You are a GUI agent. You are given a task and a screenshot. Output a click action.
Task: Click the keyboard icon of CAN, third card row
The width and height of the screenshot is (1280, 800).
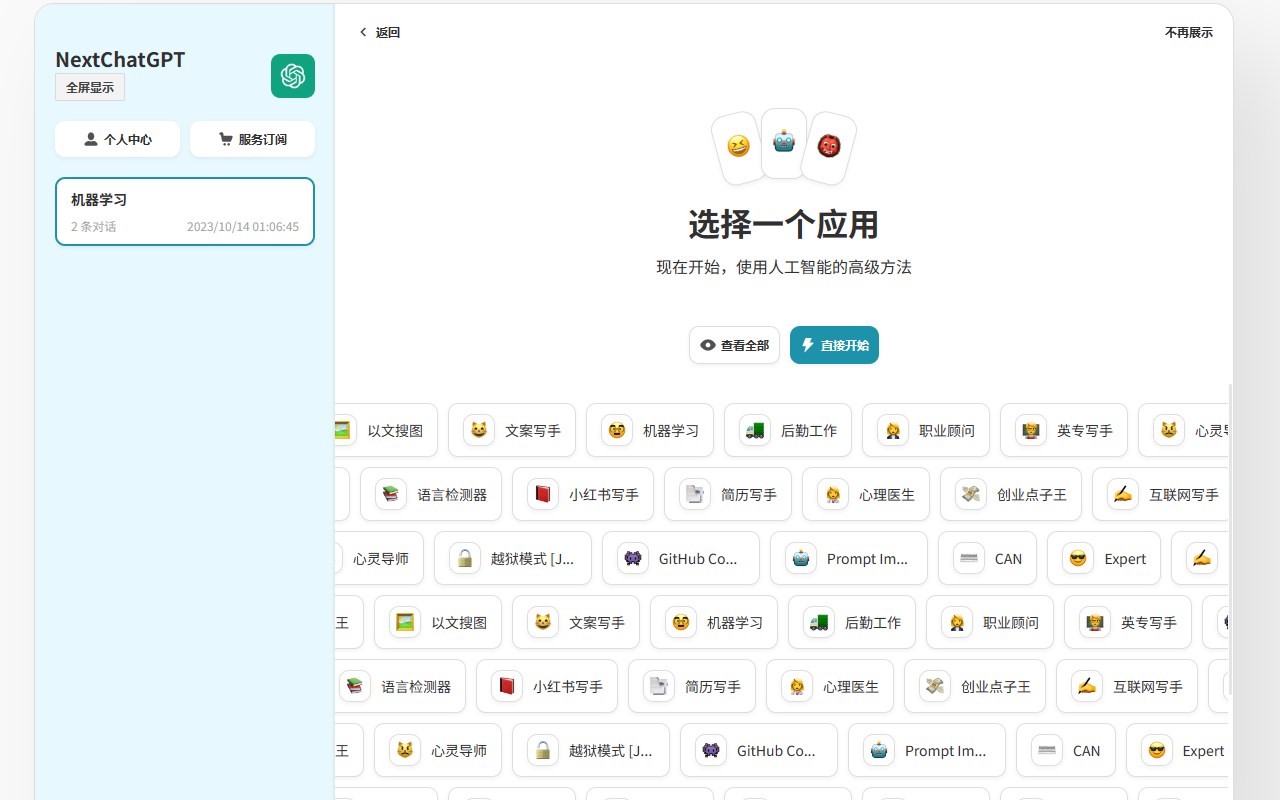(x=969, y=559)
